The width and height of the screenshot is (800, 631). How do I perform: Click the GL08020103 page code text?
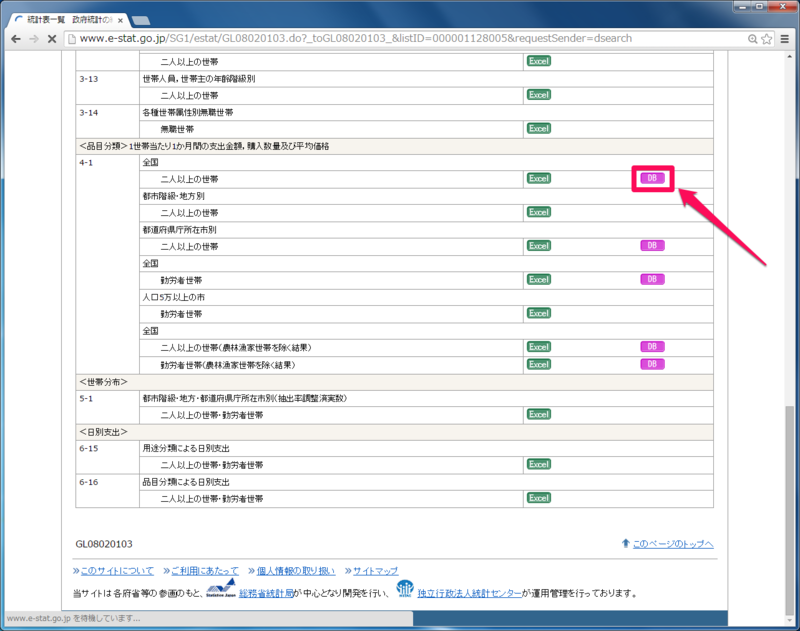click(104, 544)
